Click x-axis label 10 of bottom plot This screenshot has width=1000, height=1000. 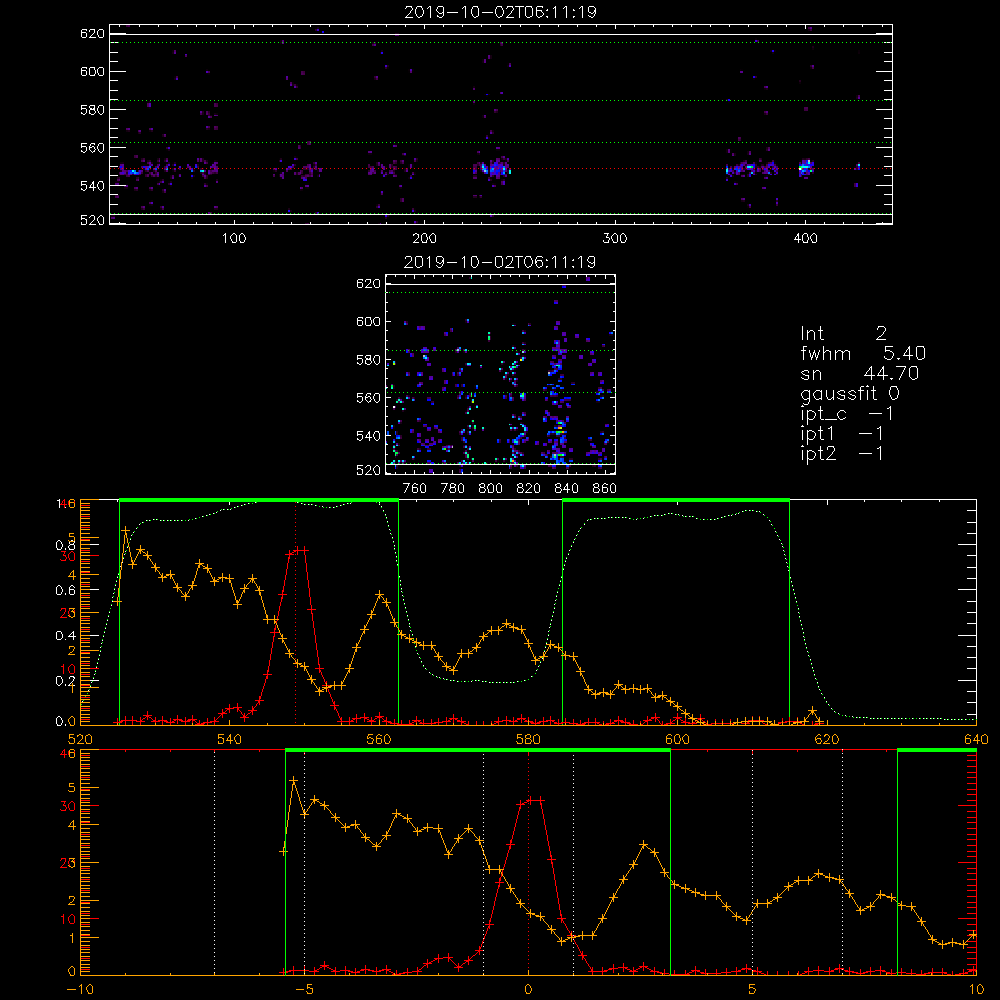tap(976, 989)
